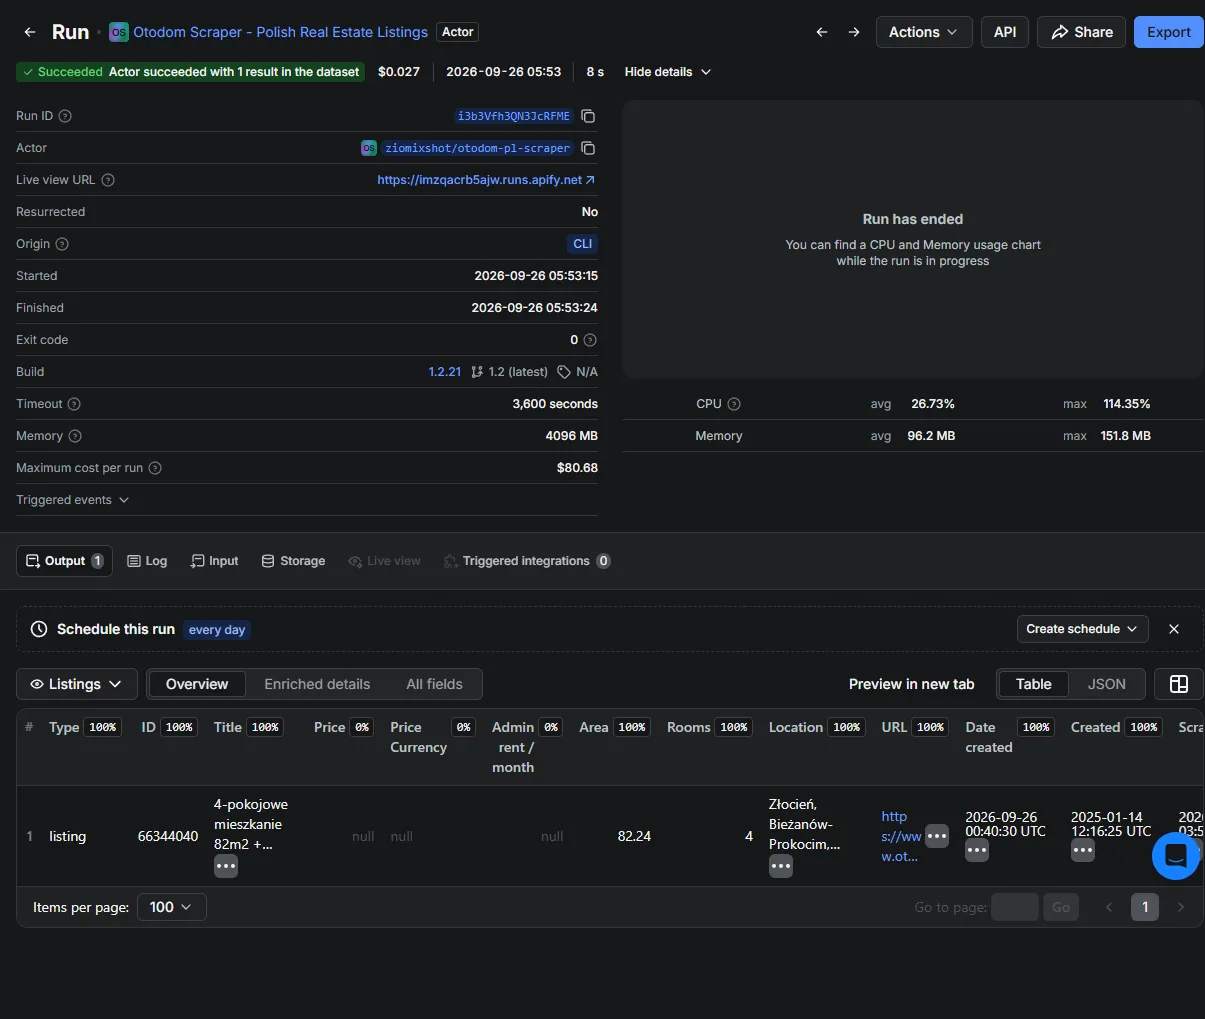Viewport: 1205px width, 1019px height.
Task: Copy the Actor name to clipboard
Action: (x=588, y=148)
